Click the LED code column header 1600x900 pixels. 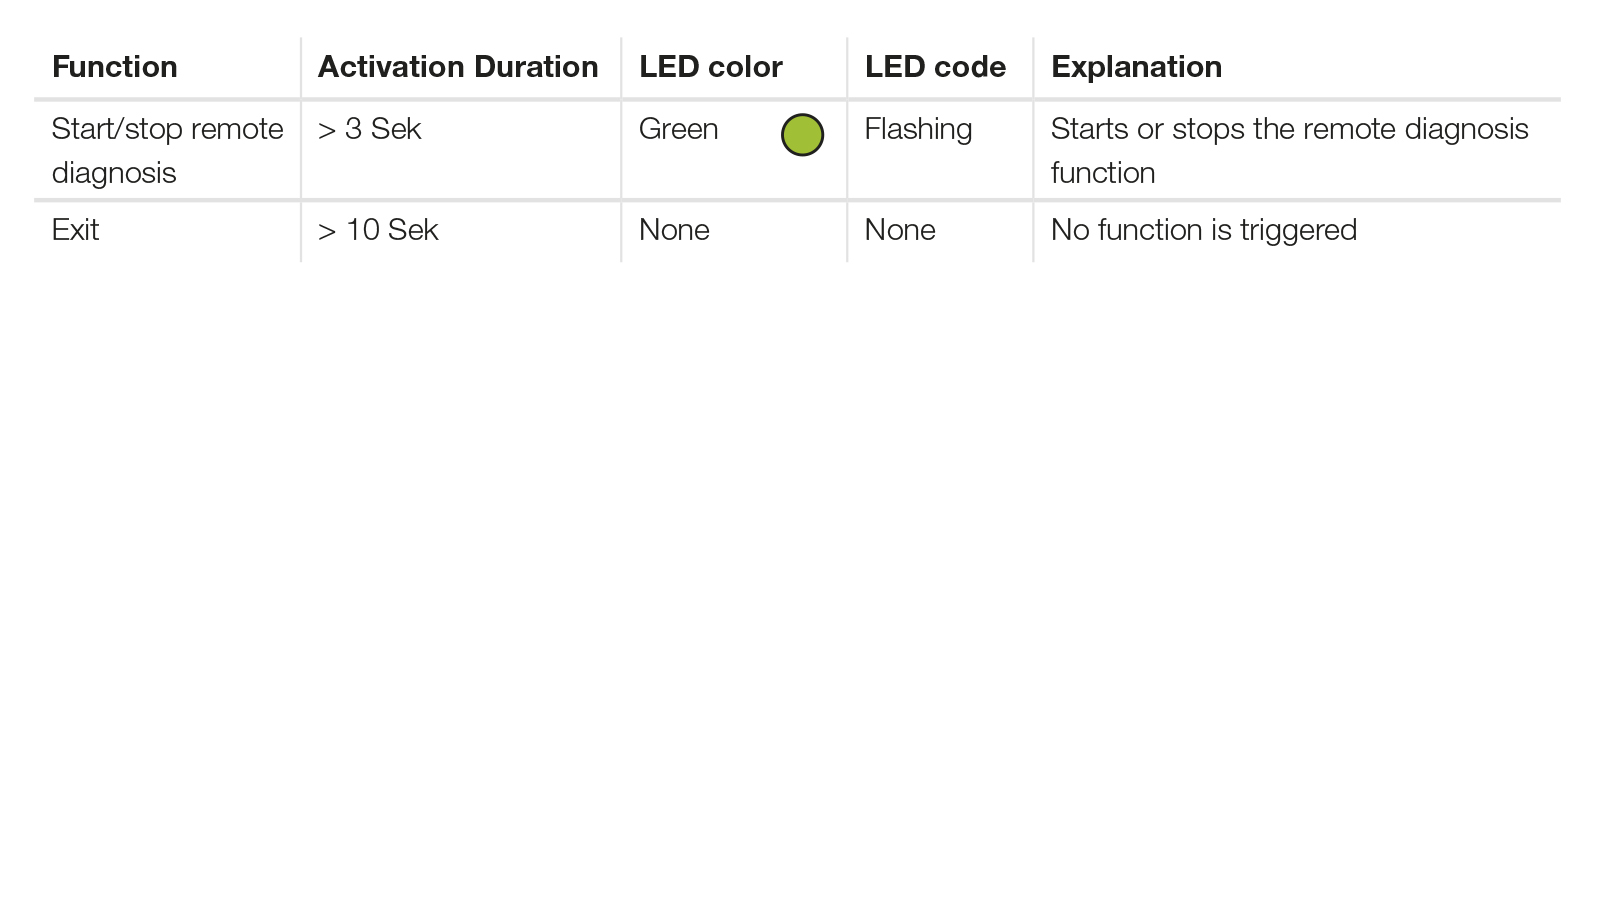point(935,67)
